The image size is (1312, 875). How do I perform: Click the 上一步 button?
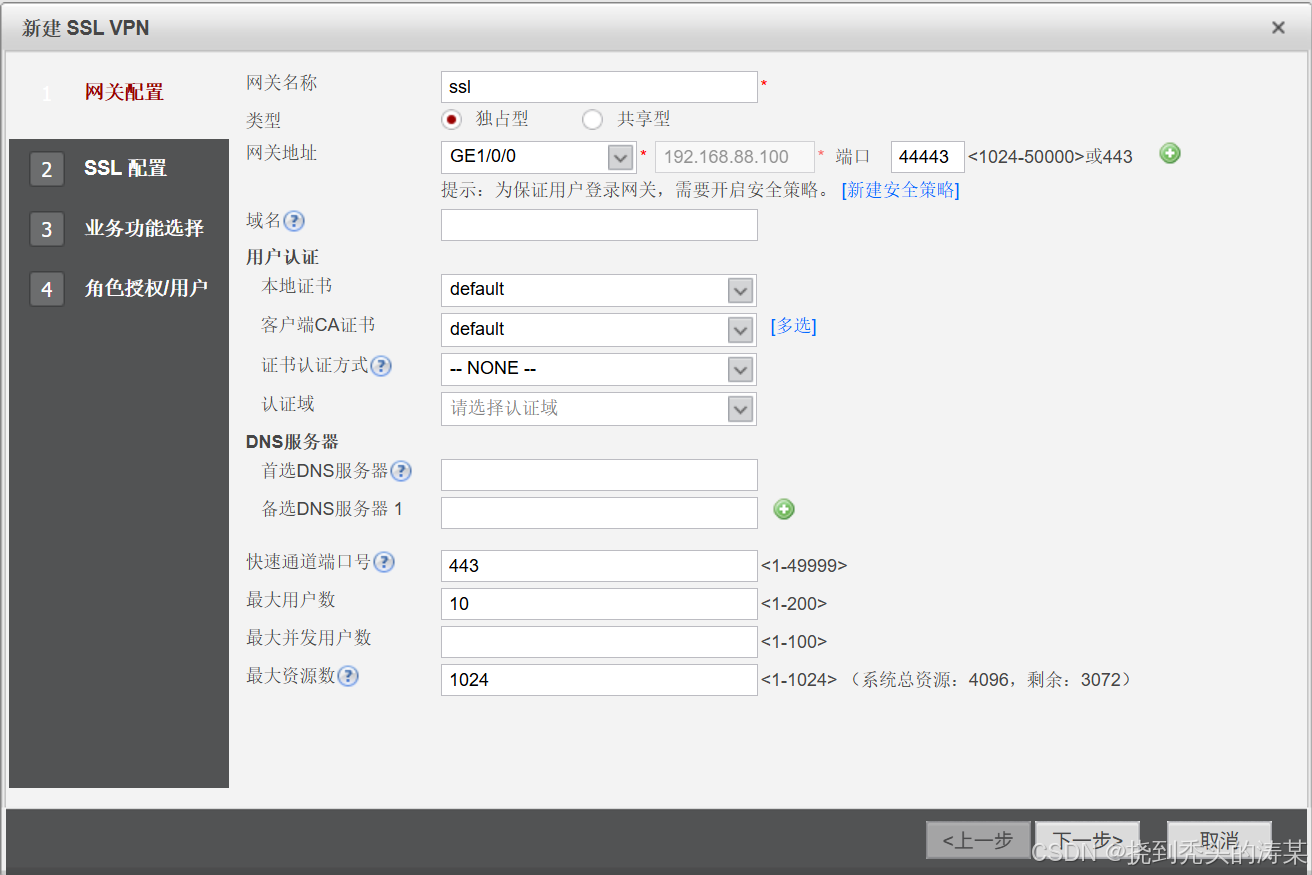pos(978,840)
